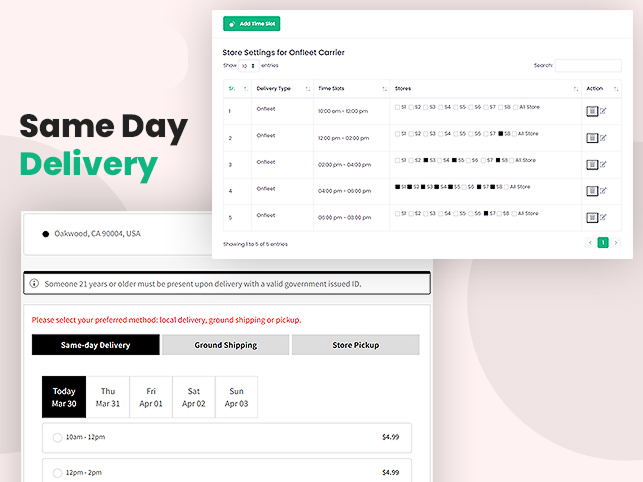
Task: Sort table by the Sr. column arrows
Action: click(246, 89)
